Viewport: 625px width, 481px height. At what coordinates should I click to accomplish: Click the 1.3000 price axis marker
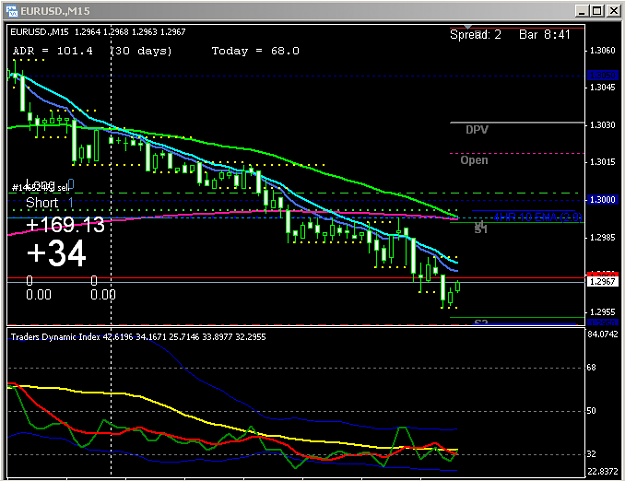pyautogui.click(x=603, y=199)
